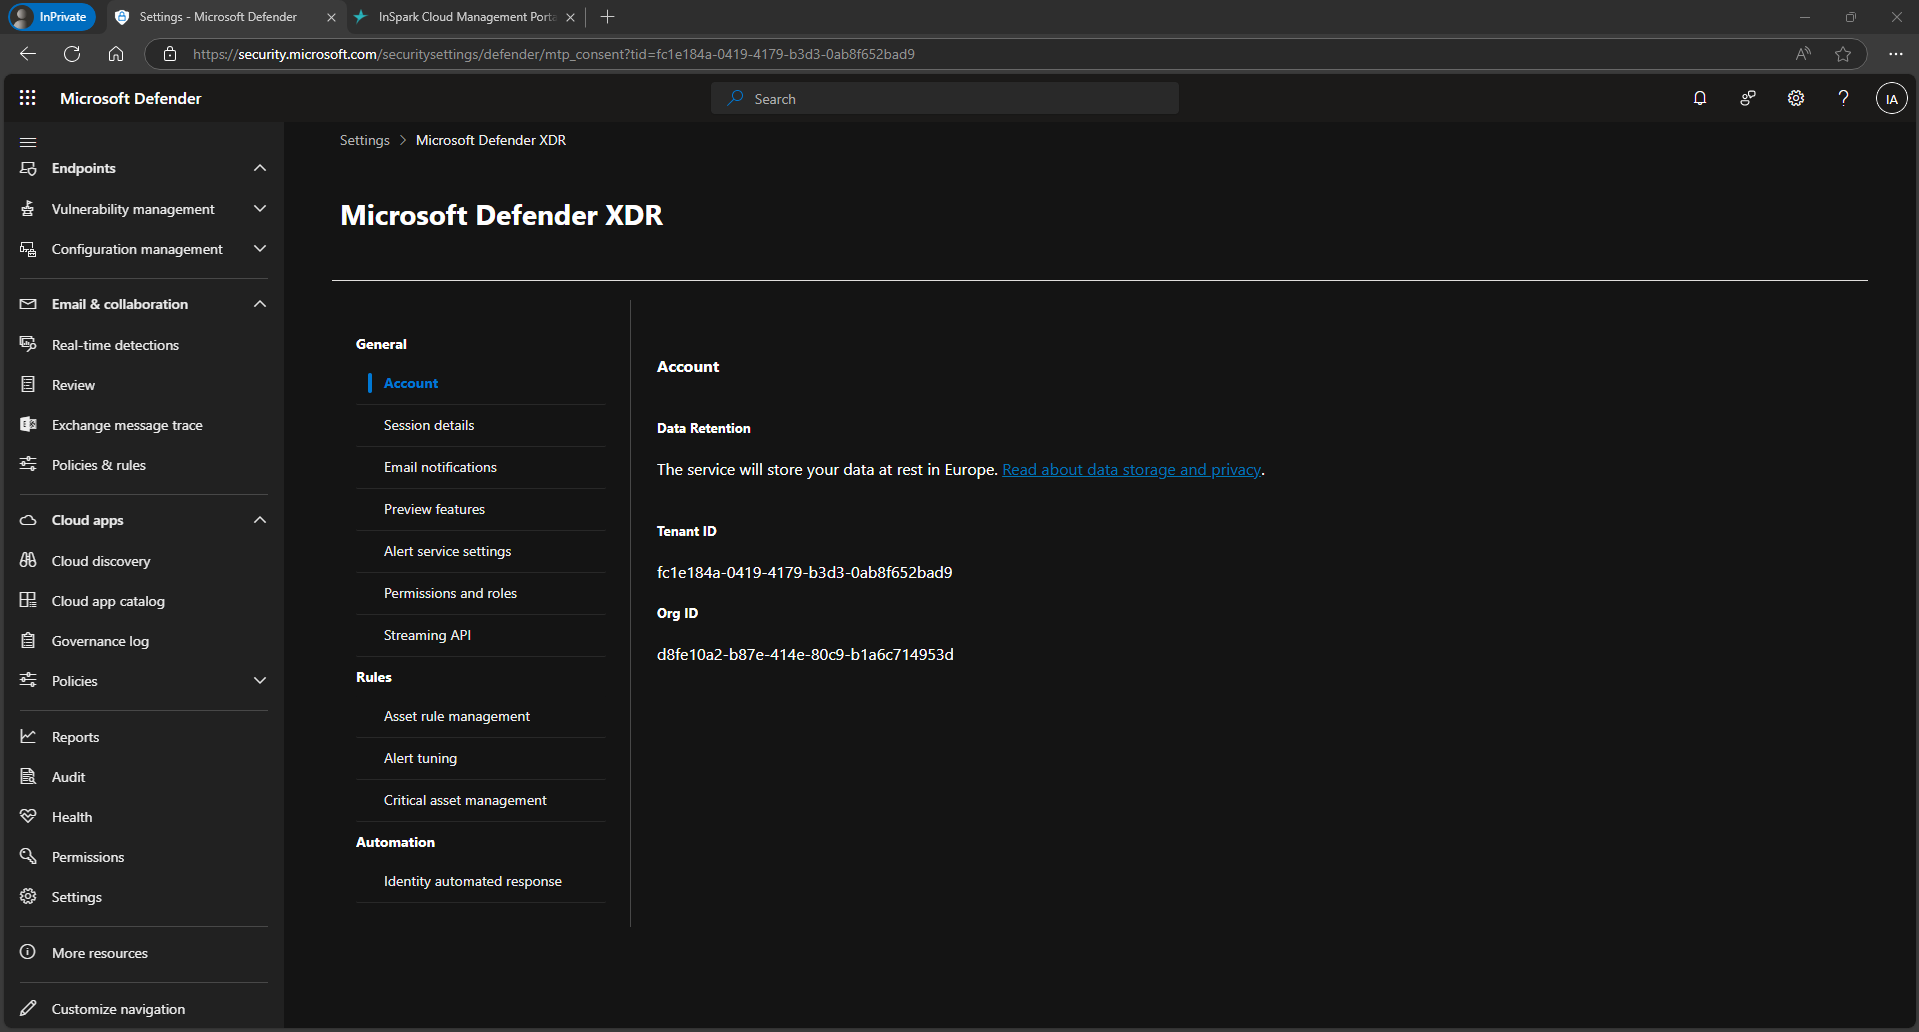Image resolution: width=1919 pixels, height=1032 pixels.
Task: Click the More resources info icon
Action: tap(28, 953)
